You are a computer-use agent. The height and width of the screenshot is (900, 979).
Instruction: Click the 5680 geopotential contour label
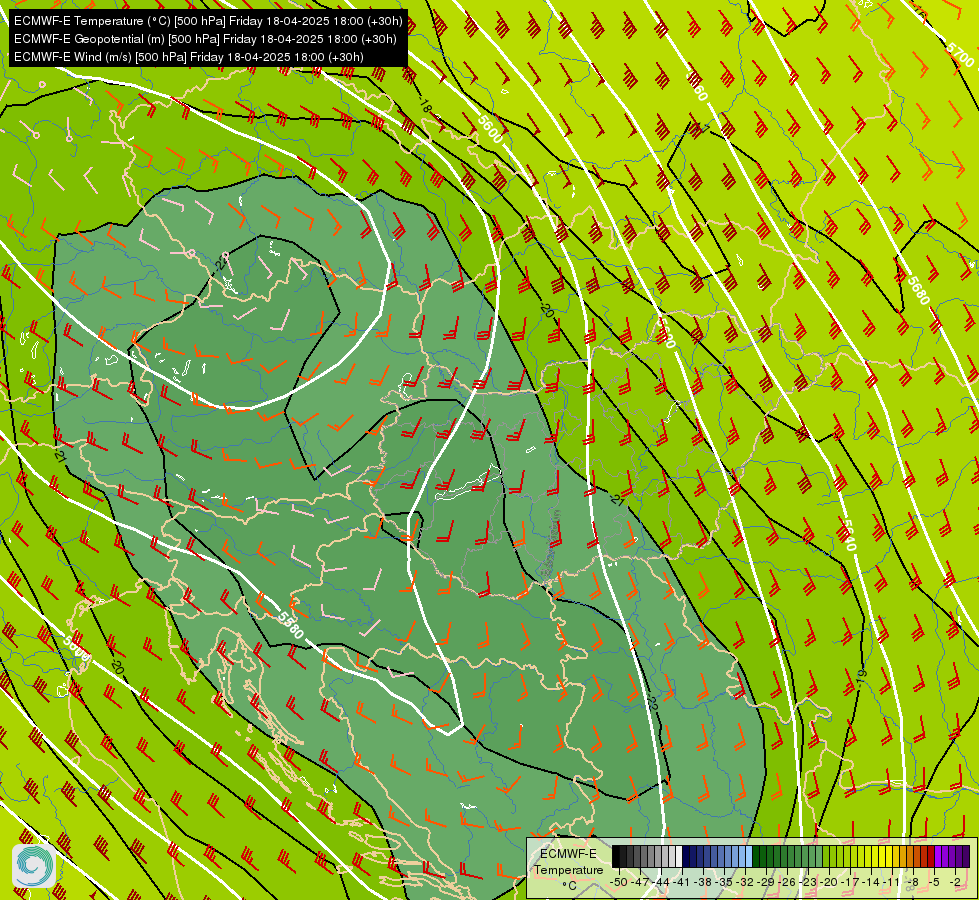[918, 290]
